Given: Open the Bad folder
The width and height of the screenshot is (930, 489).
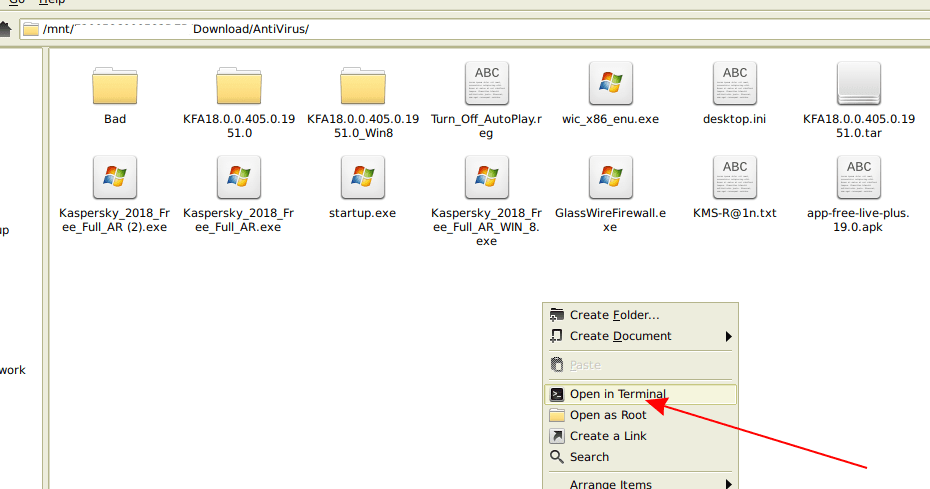Looking at the screenshot, I should tap(115, 86).
